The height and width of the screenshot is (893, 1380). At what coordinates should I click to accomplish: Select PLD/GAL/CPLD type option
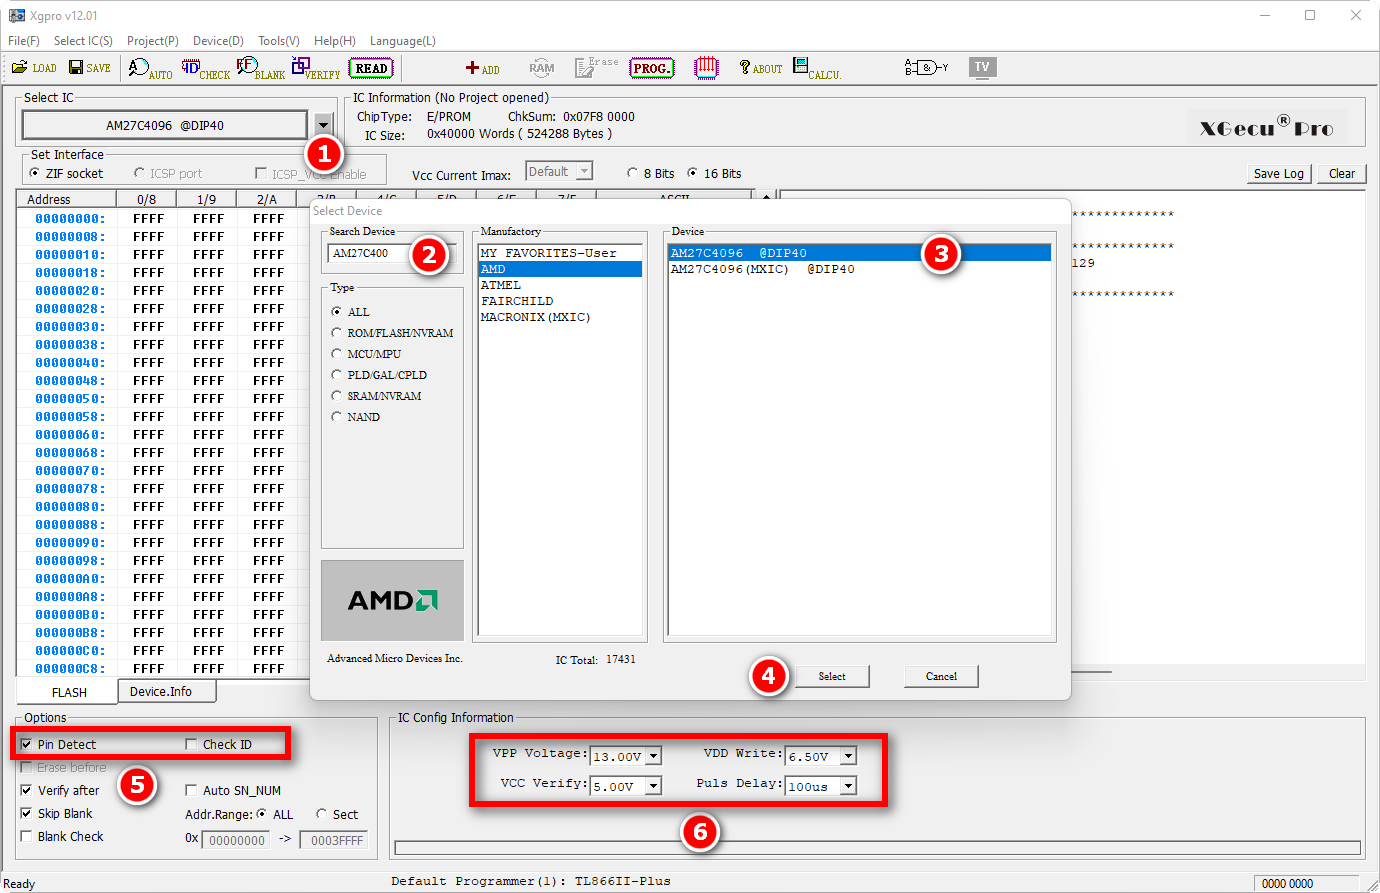379,375
